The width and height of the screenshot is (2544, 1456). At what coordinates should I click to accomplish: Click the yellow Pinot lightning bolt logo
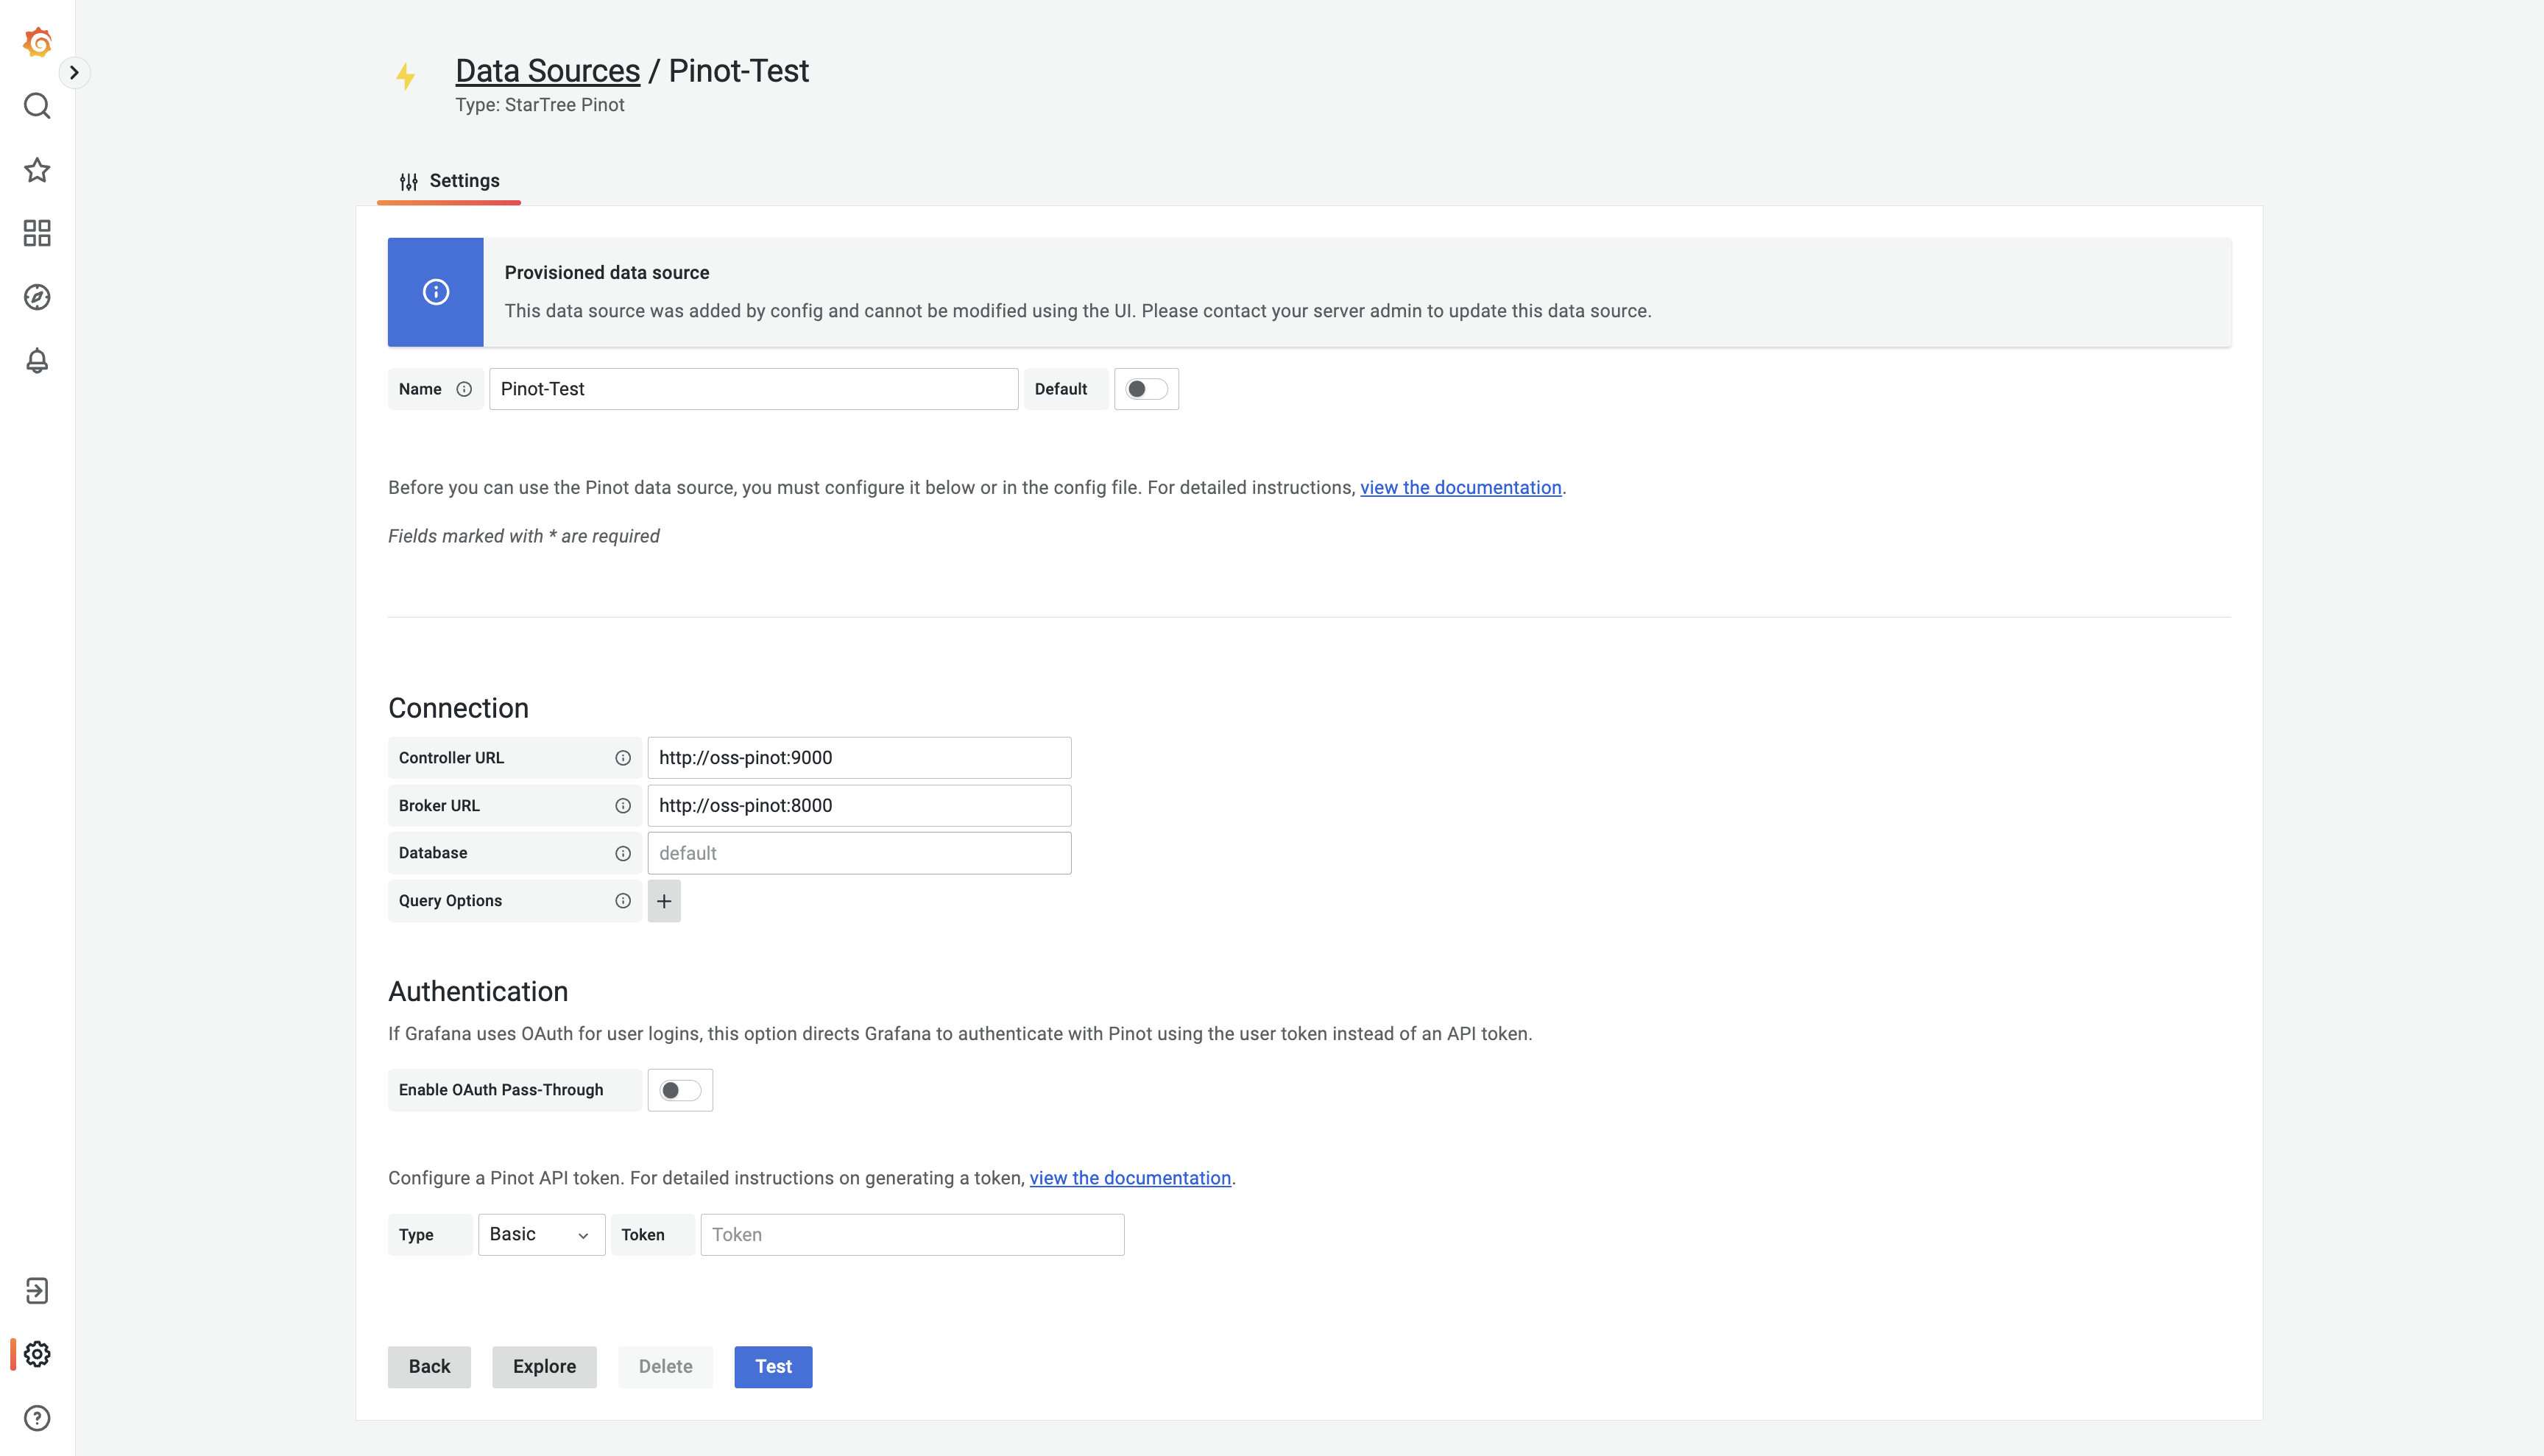tap(406, 77)
